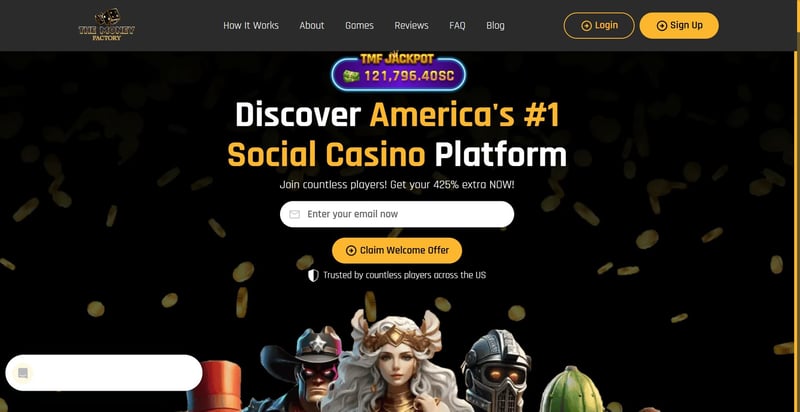
Task: Open the TMF Jackpot amount banner
Action: (x=398, y=73)
